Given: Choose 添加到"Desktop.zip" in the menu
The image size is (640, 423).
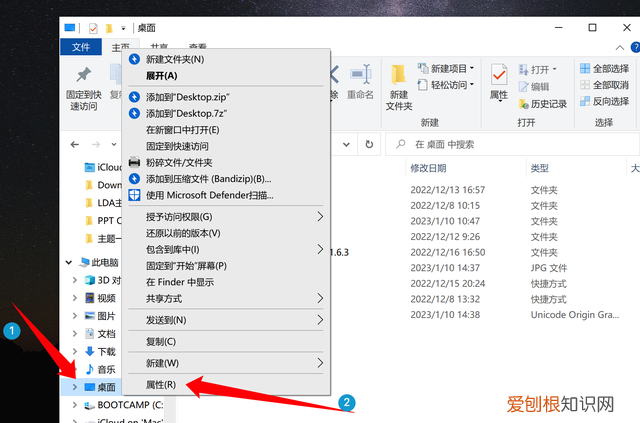Looking at the screenshot, I should pos(227,97).
